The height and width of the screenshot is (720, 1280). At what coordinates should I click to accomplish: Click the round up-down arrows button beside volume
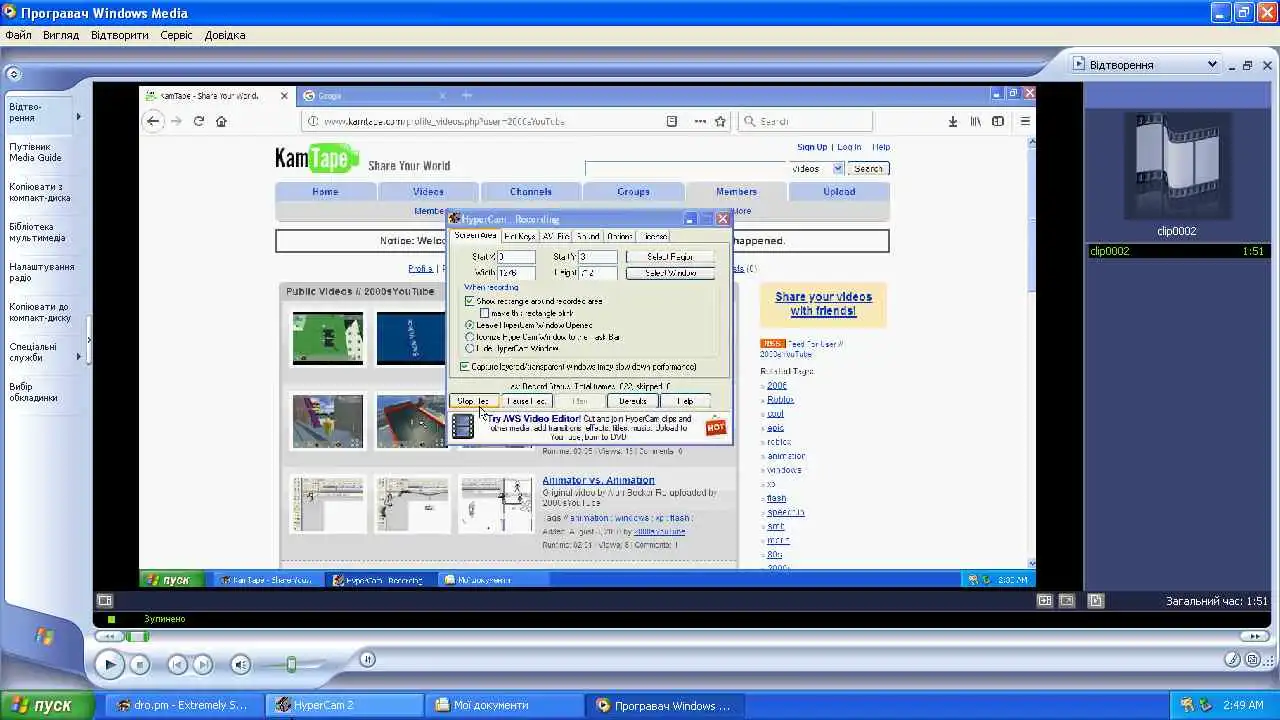pyautogui.click(x=368, y=659)
